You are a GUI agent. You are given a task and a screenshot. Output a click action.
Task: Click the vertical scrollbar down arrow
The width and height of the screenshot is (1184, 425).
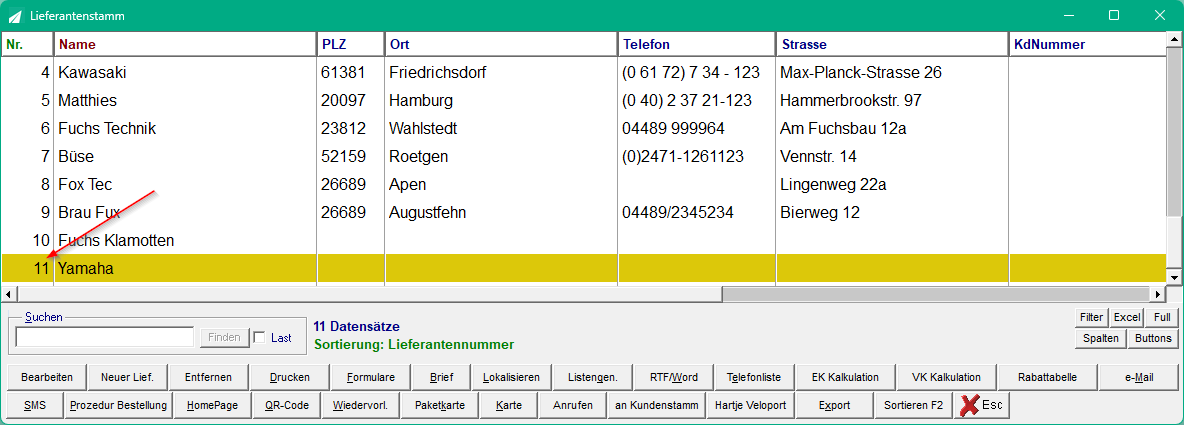point(1175,278)
